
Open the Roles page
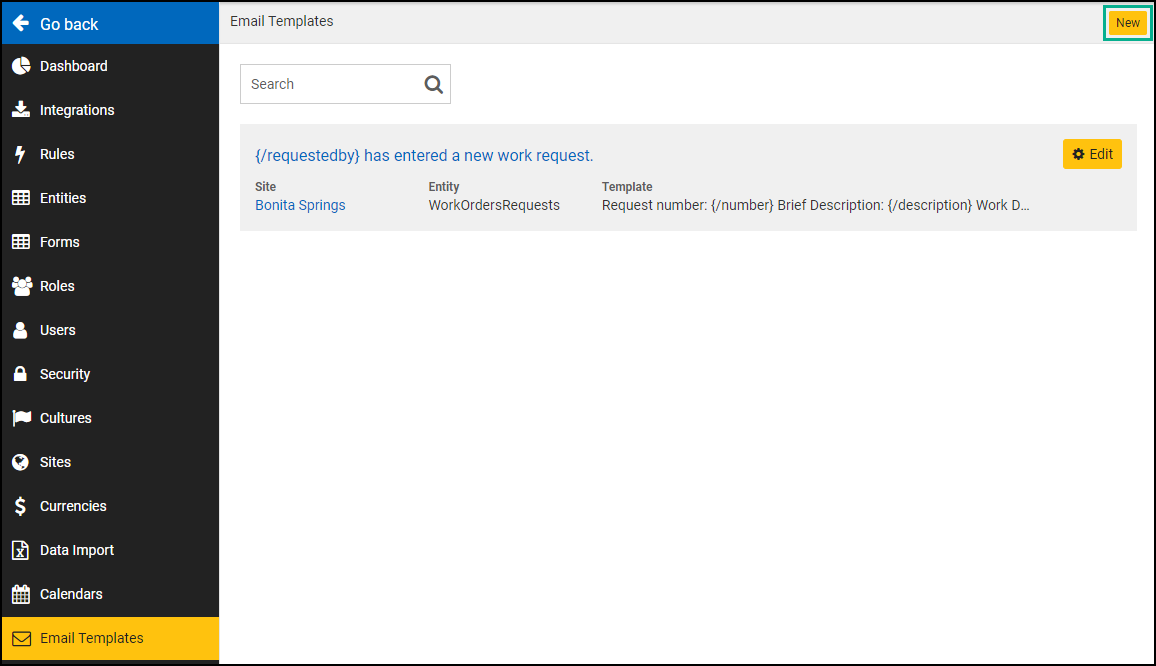tap(111, 286)
